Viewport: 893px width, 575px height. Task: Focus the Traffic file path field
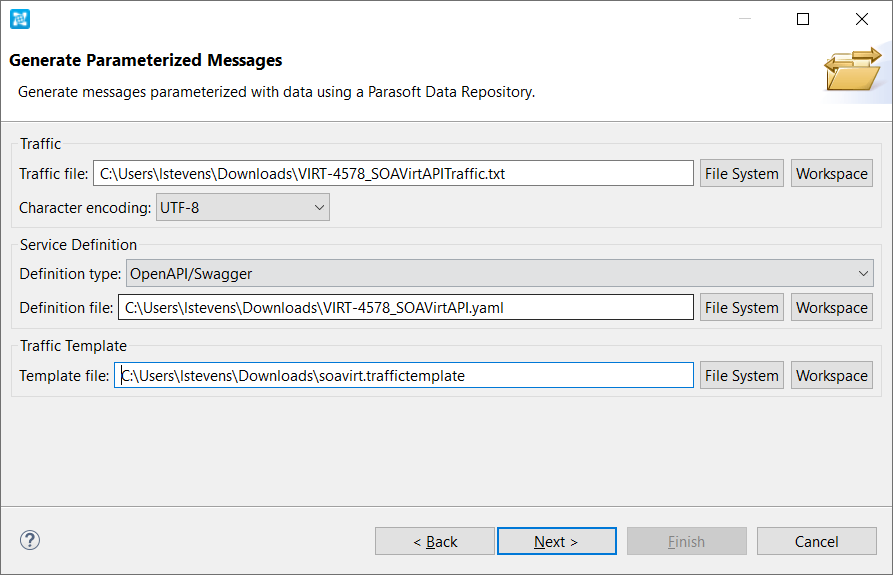[394, 174]
